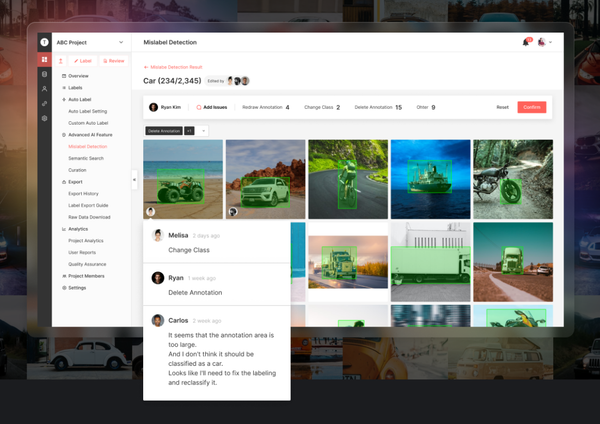Click the reviewer avatar on the ATV image
600x424 pixels.
(x=150, y=211)
